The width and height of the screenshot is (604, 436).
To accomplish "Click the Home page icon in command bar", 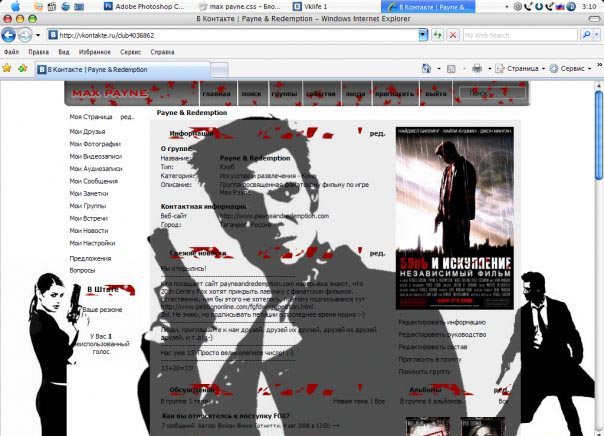I will tap(426, 69).
